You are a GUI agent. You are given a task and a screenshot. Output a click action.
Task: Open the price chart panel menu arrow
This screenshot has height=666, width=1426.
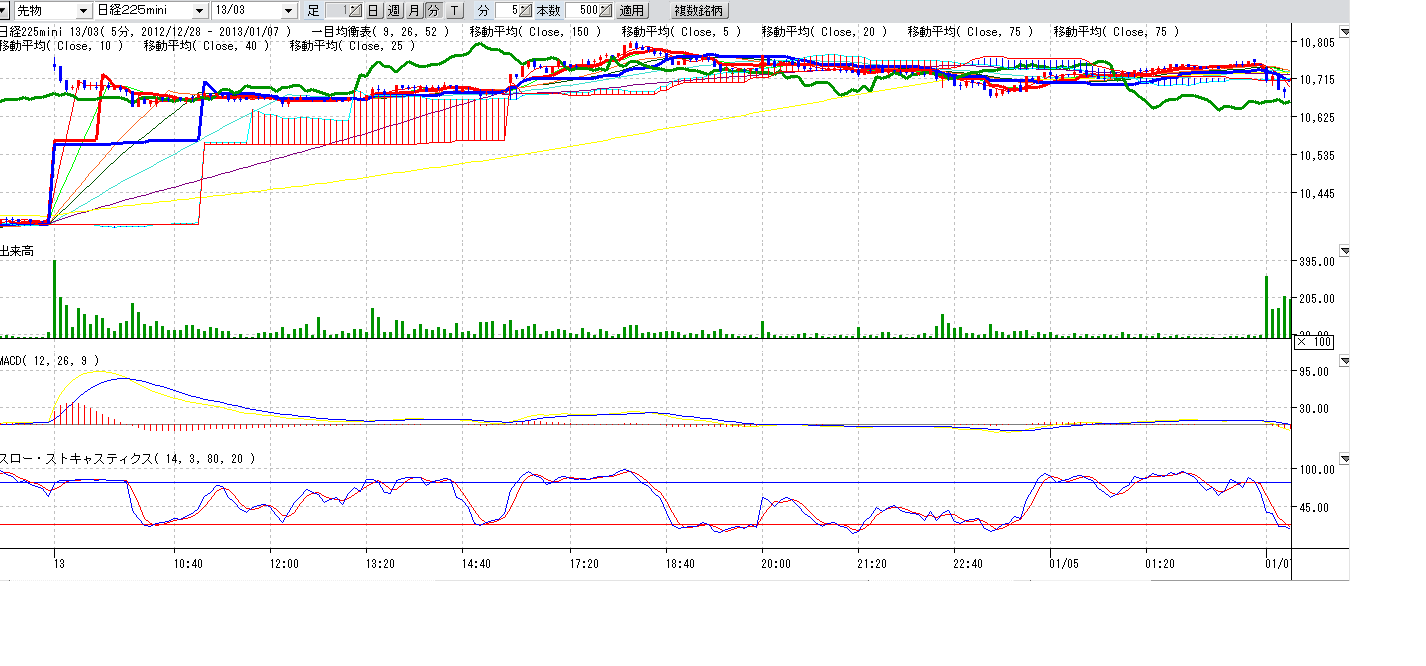pyautogui.click(x=1344, y=32)
